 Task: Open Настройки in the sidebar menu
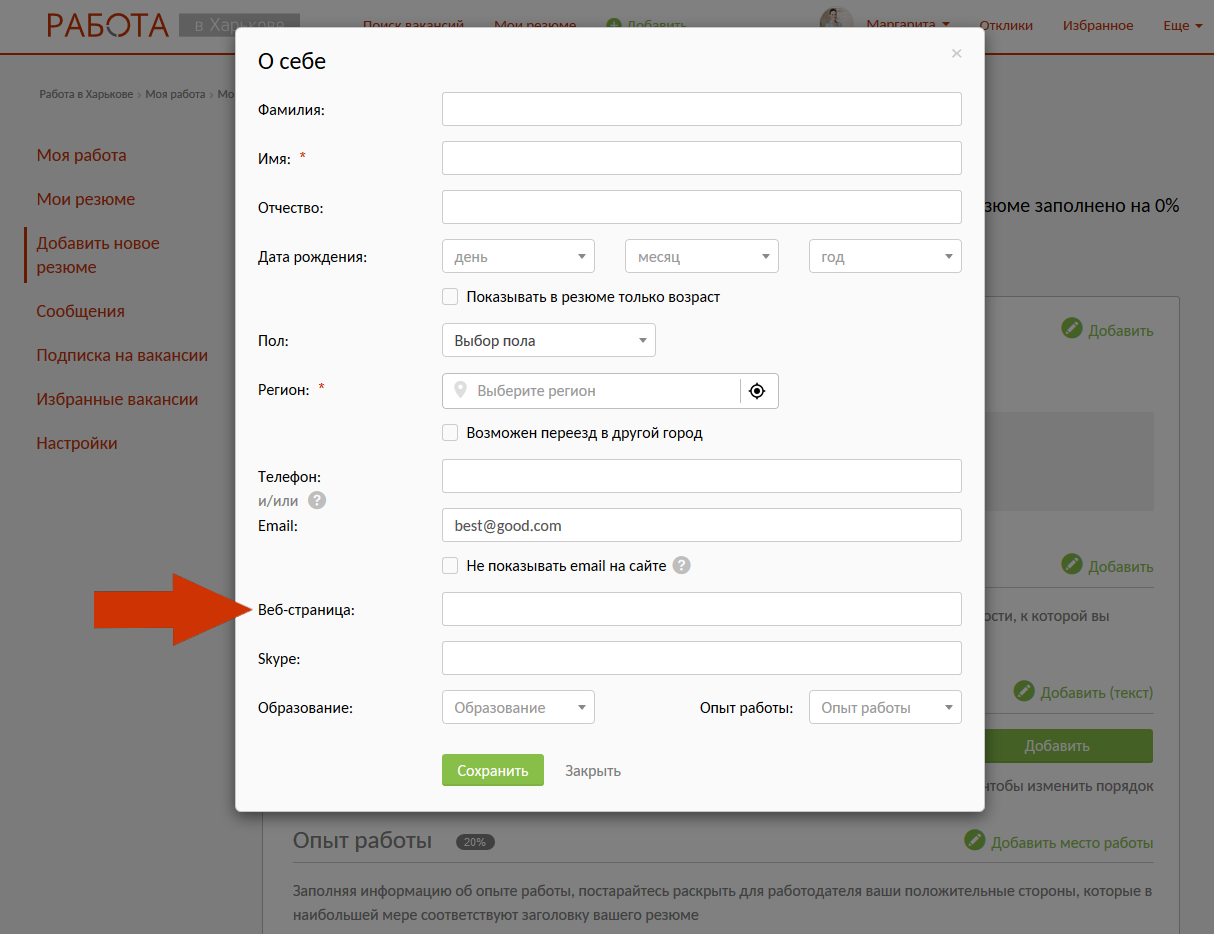coord(77,443)
